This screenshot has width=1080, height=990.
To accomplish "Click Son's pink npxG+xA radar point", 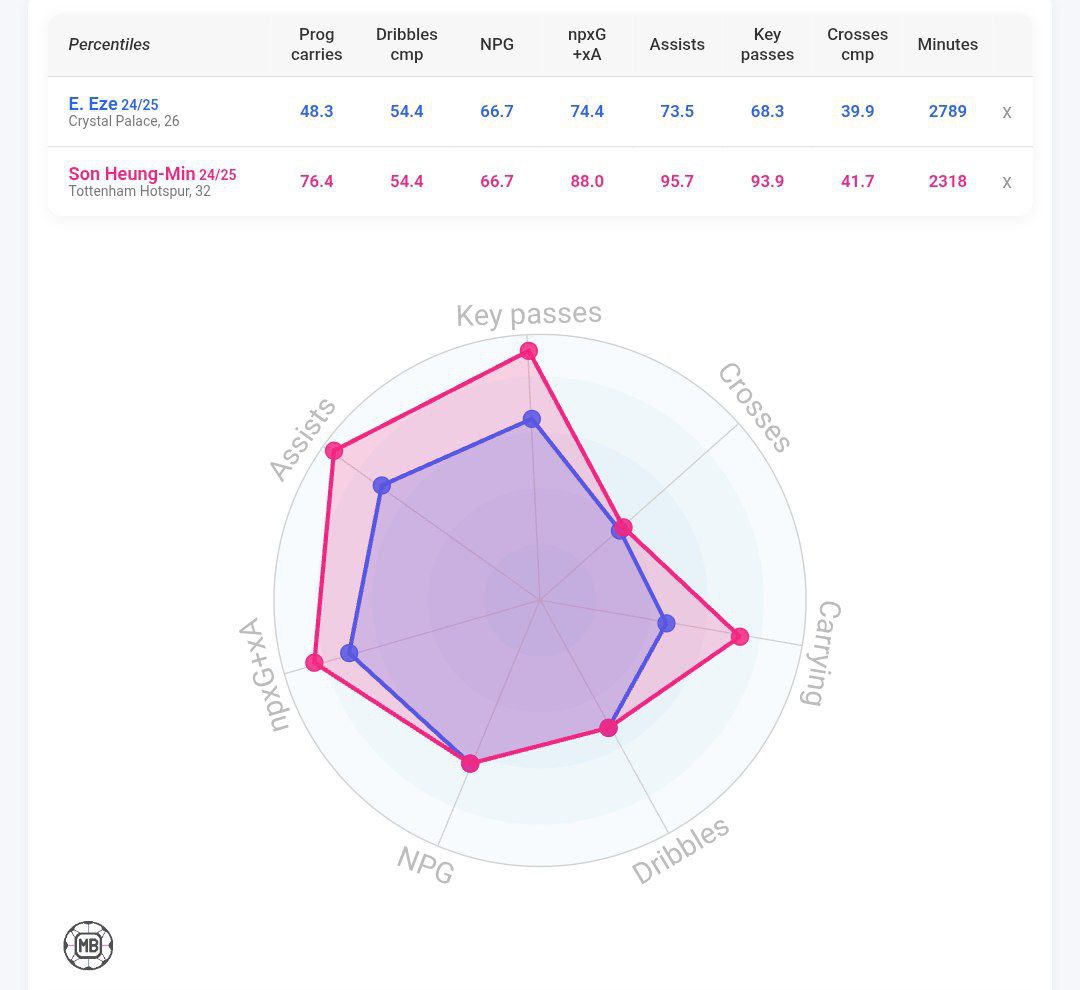I will (314, 663).
